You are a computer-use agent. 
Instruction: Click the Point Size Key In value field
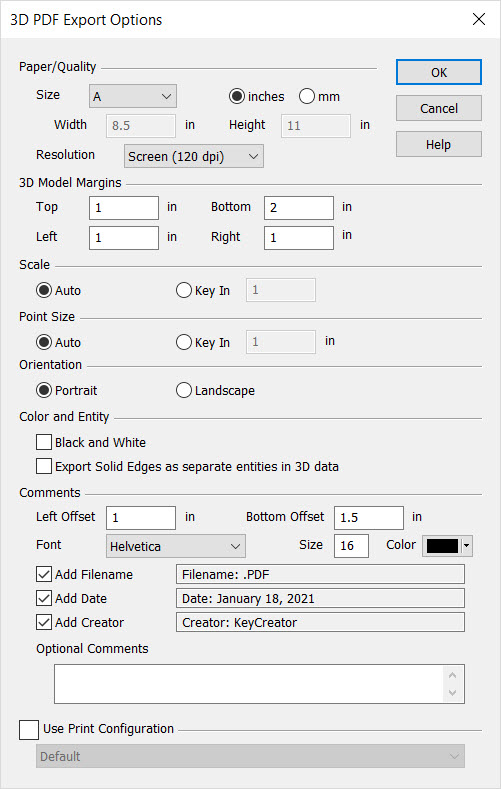pyautogui.click(x=281, y=342)
